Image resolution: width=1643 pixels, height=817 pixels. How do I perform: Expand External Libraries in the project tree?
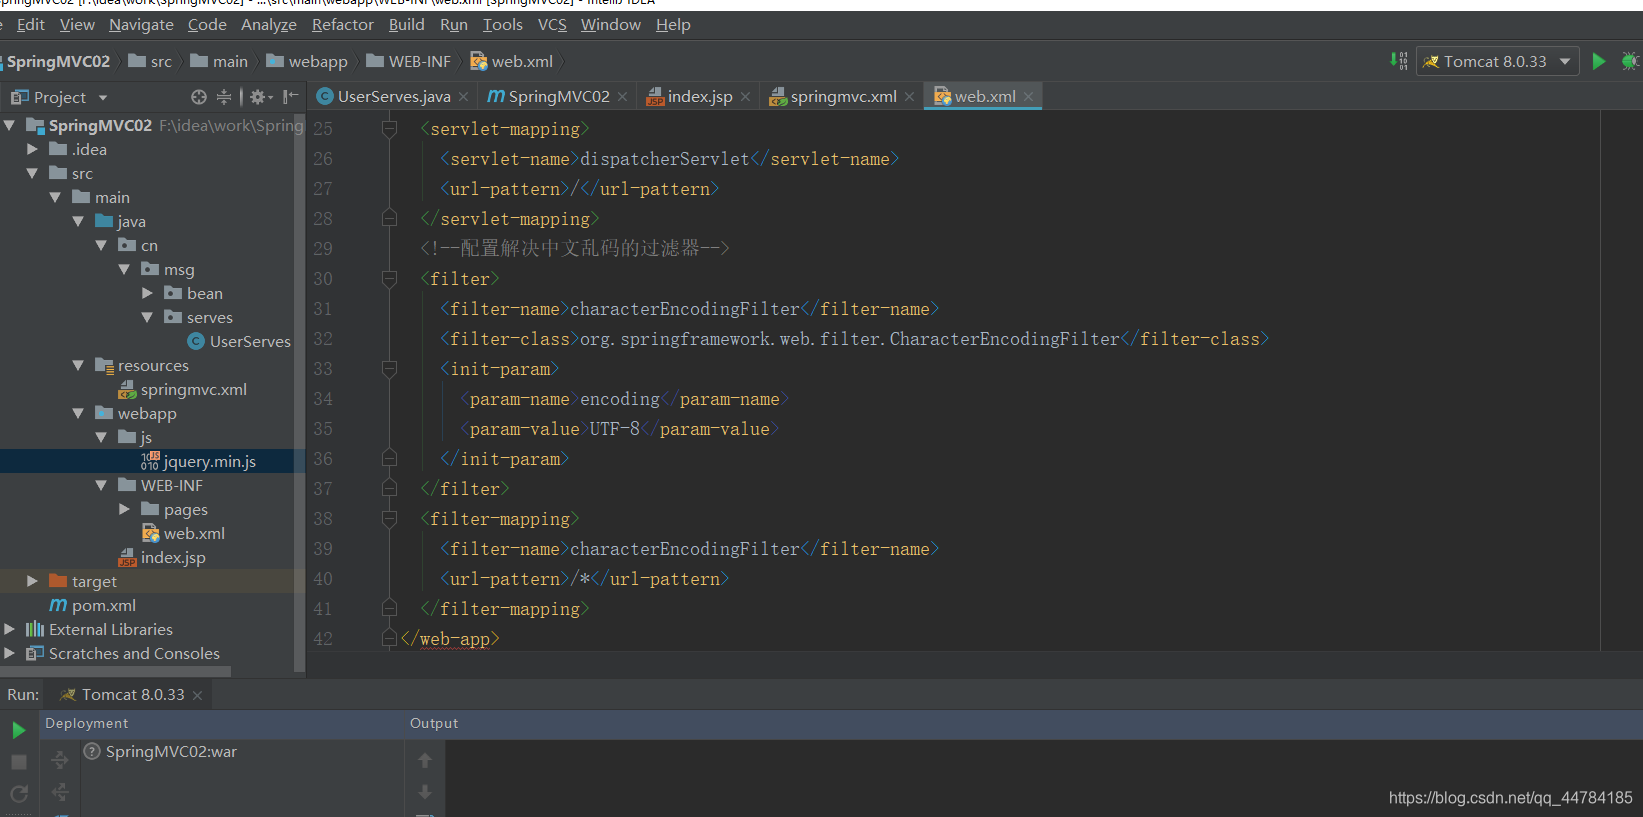[x=10, y=629]
